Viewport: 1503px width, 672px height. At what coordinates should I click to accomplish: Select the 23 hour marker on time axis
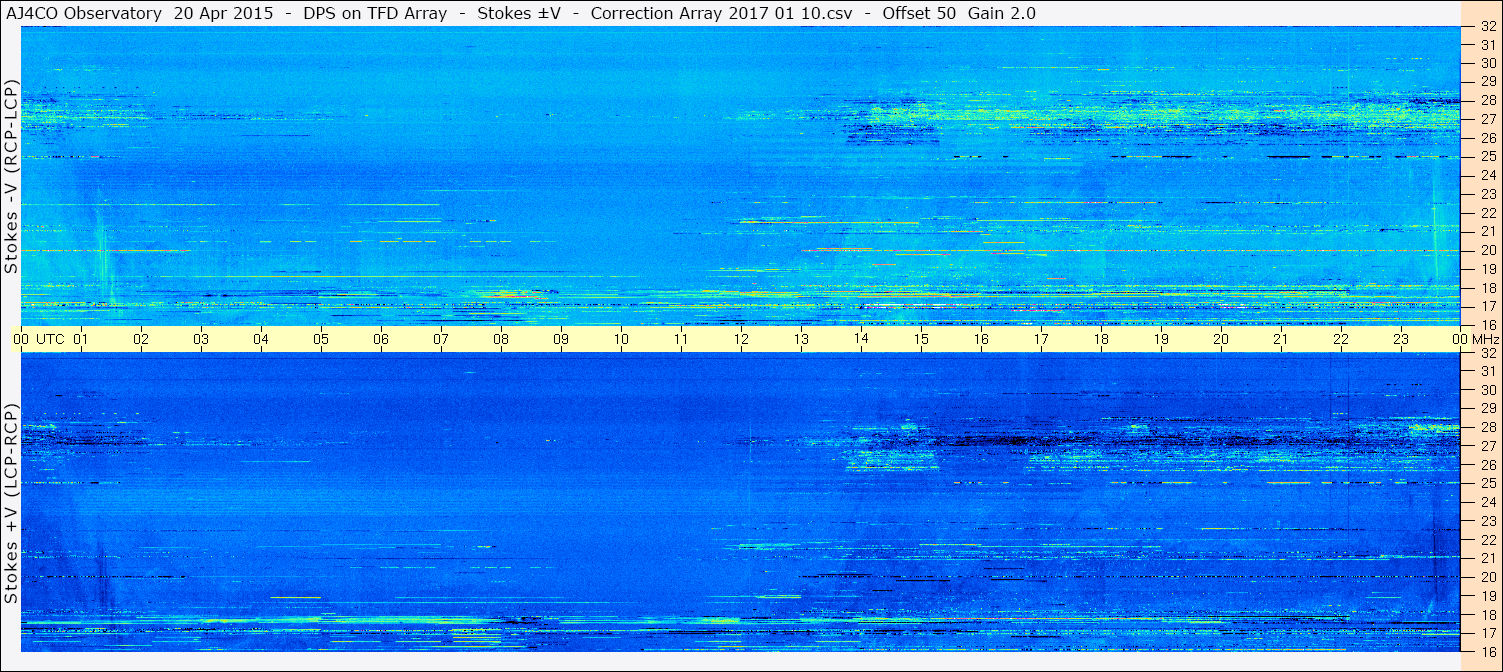point(1401,339)
